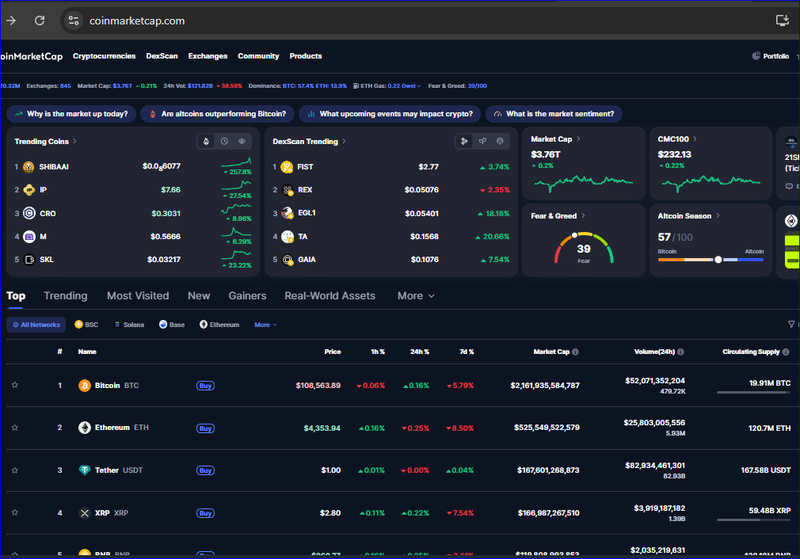Viewport: 800px width, 559px height.
Task: Star XRP to add to watchlist
Action: [x=15, y=513]
